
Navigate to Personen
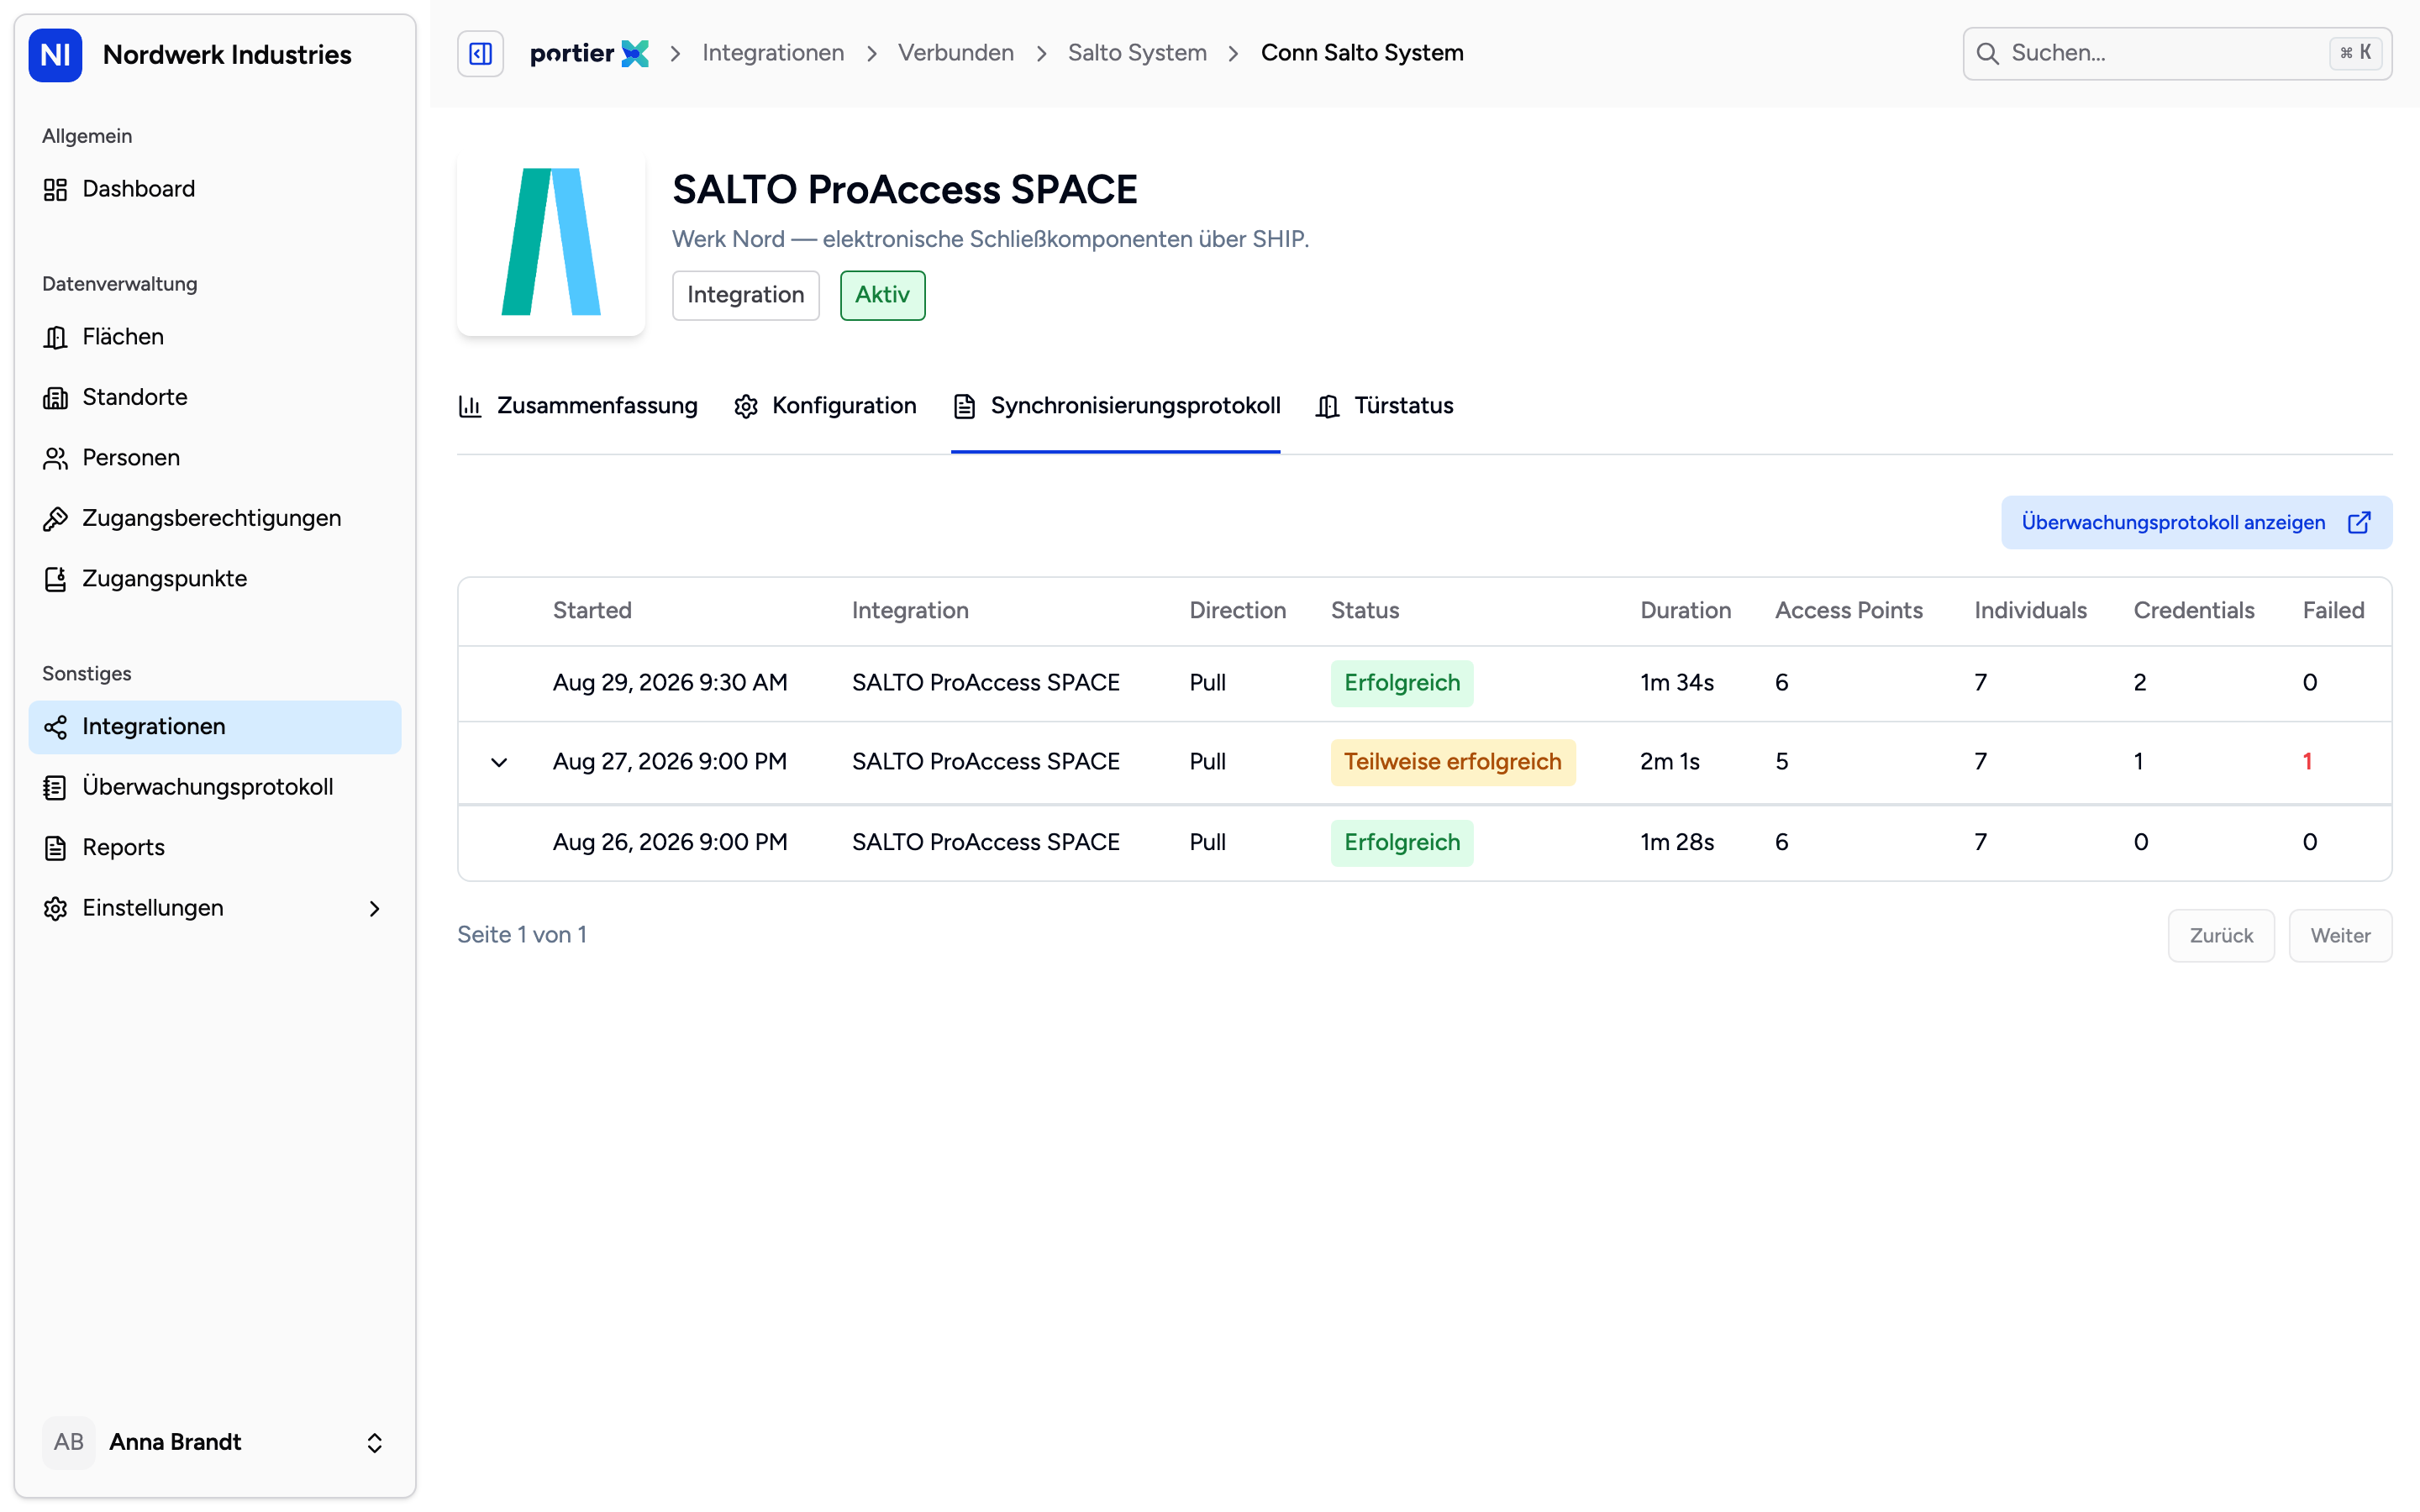point(215,458)
